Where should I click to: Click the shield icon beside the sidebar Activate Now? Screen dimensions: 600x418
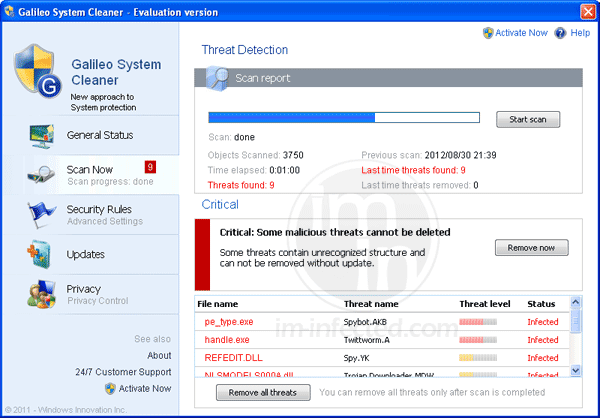tap(110, 389)
